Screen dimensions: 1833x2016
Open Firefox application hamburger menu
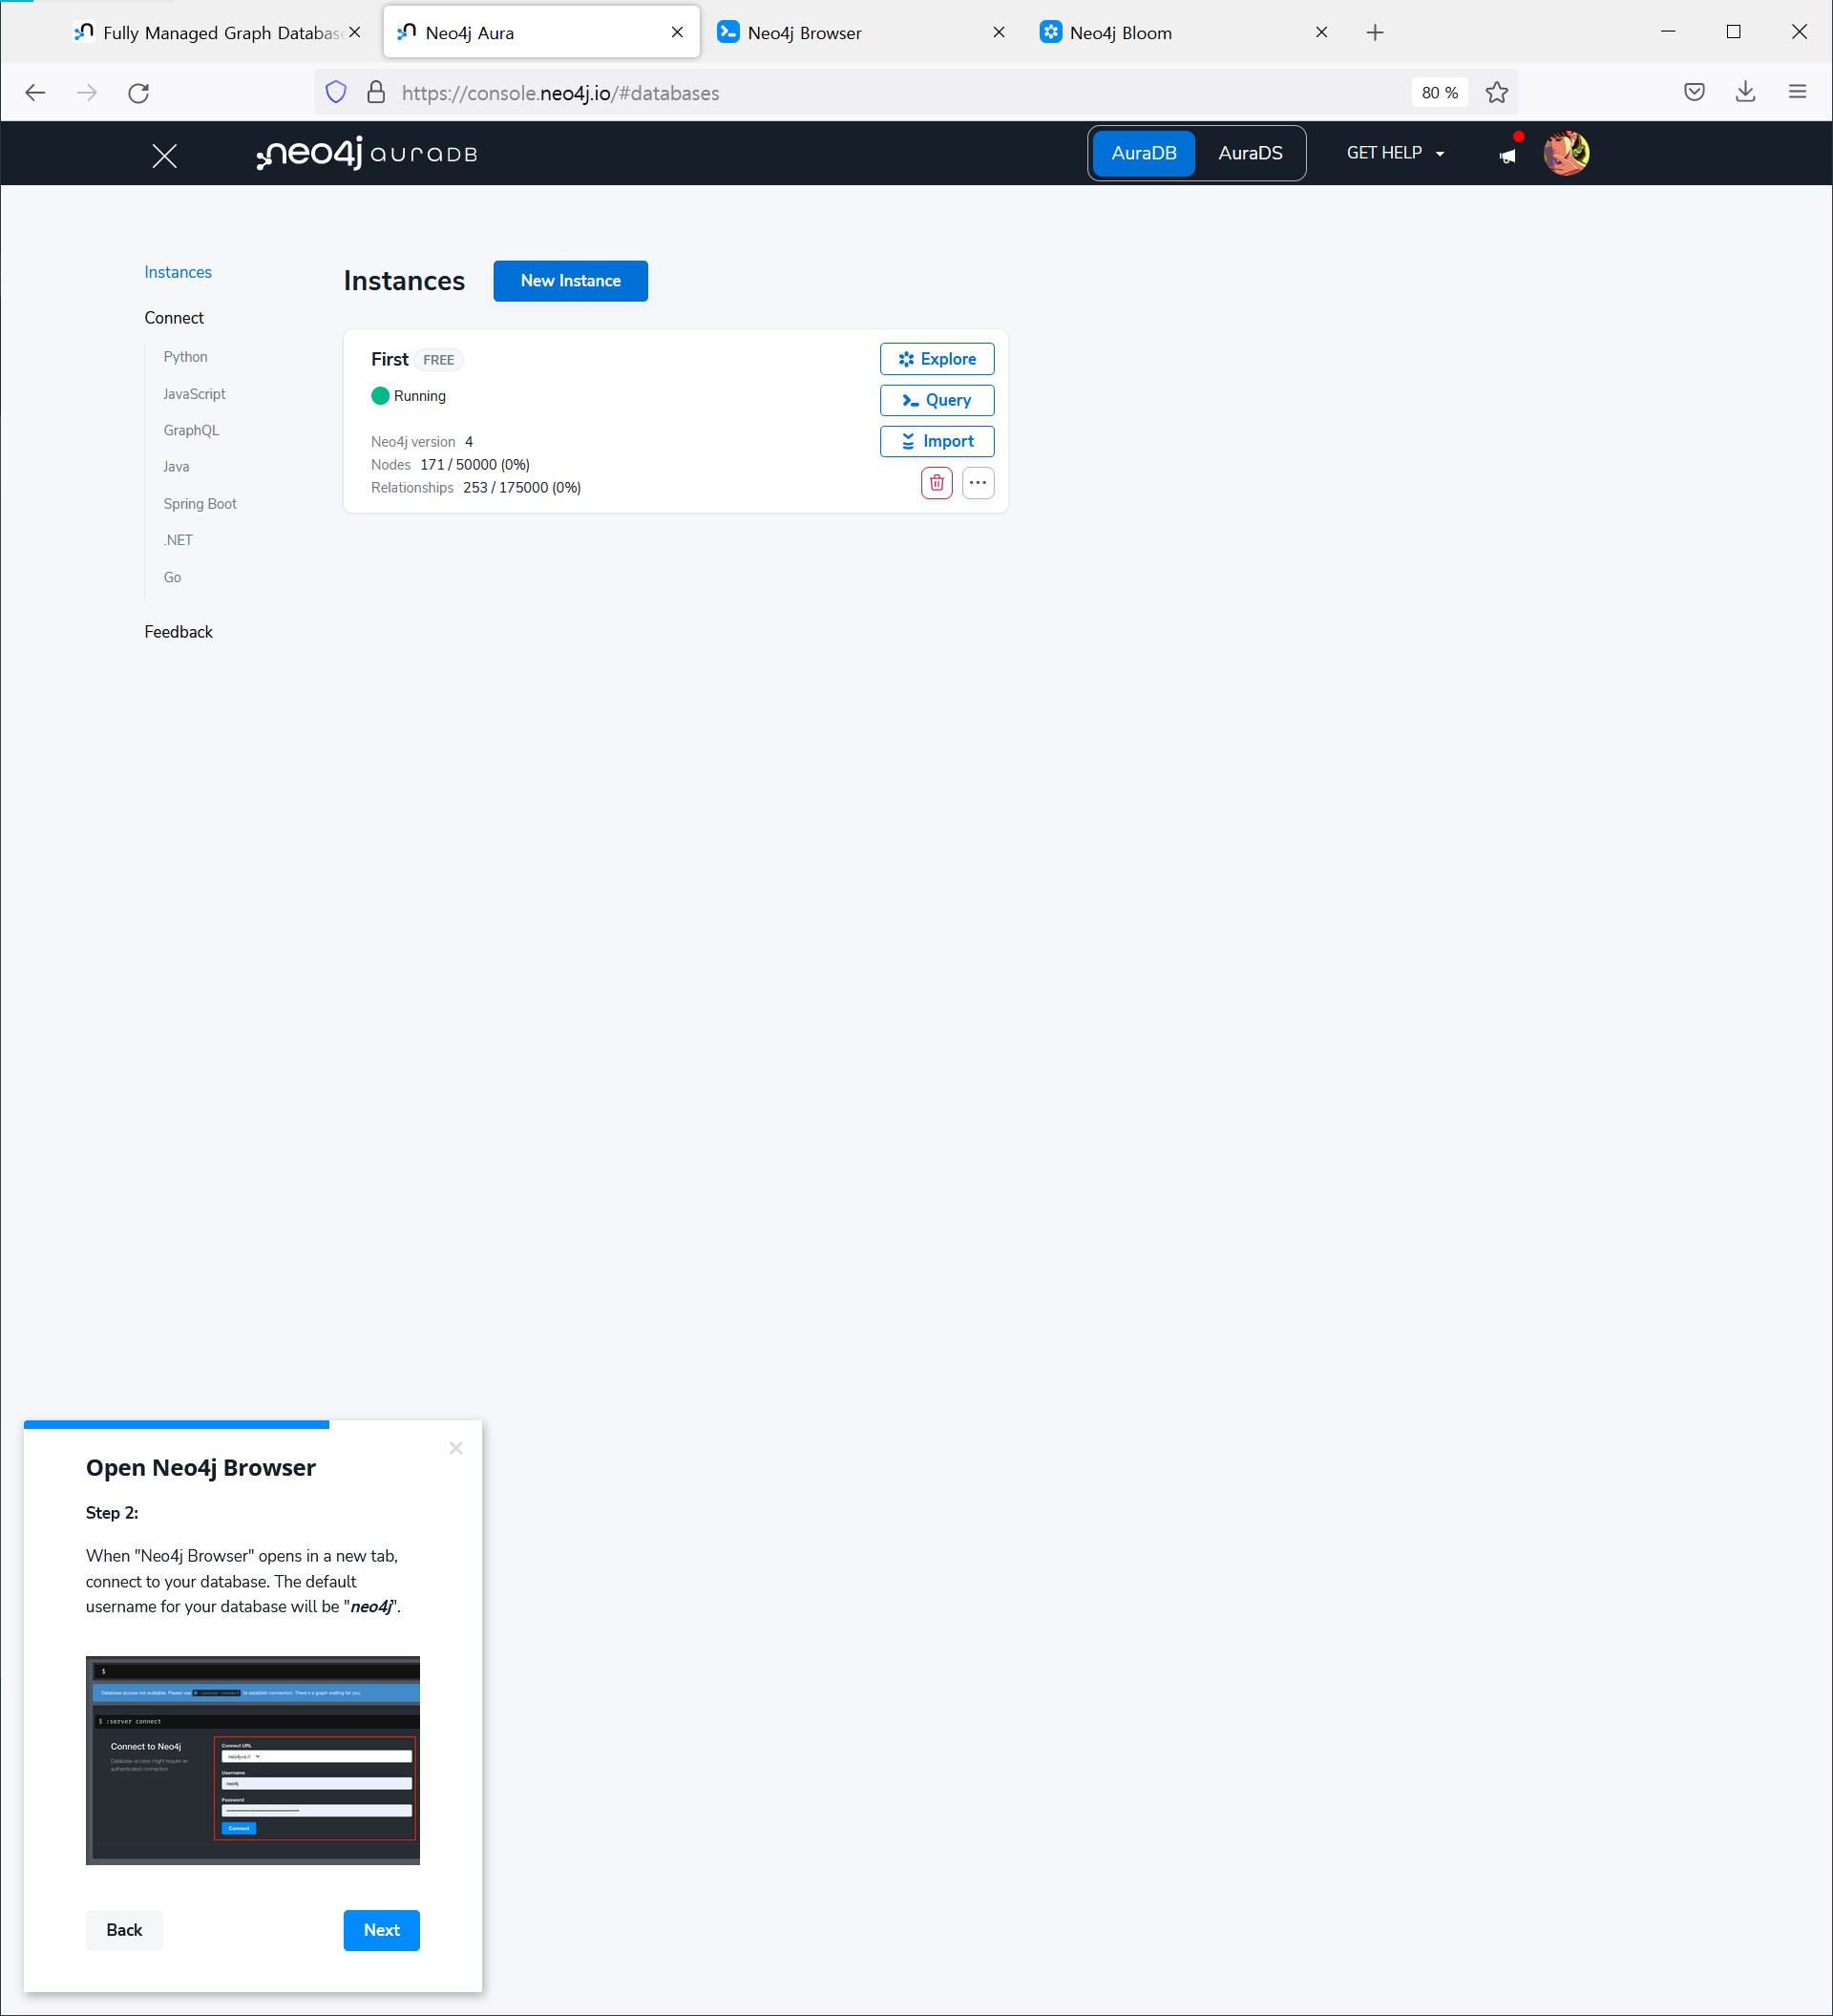tap(1797, 92)
